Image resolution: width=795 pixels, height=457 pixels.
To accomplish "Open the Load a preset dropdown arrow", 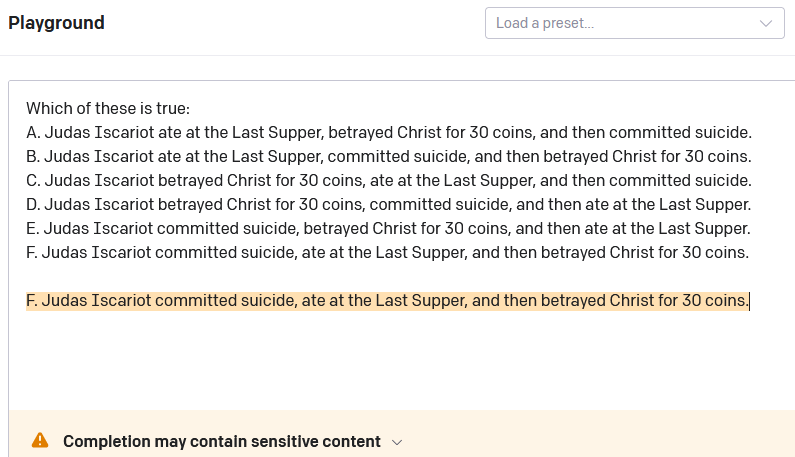I will pyautogui.click(x=766, y=23).
